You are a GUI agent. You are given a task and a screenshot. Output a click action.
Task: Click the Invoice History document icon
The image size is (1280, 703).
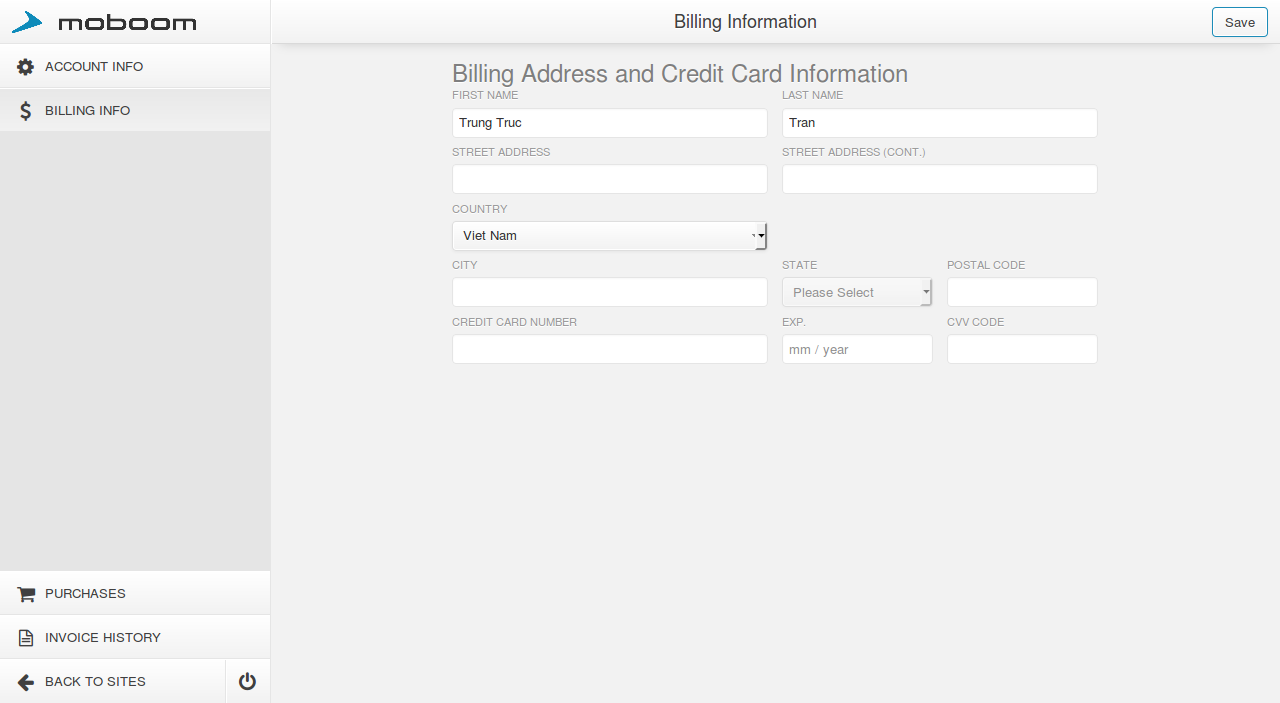pyautogui.click(x=26, y=638)
